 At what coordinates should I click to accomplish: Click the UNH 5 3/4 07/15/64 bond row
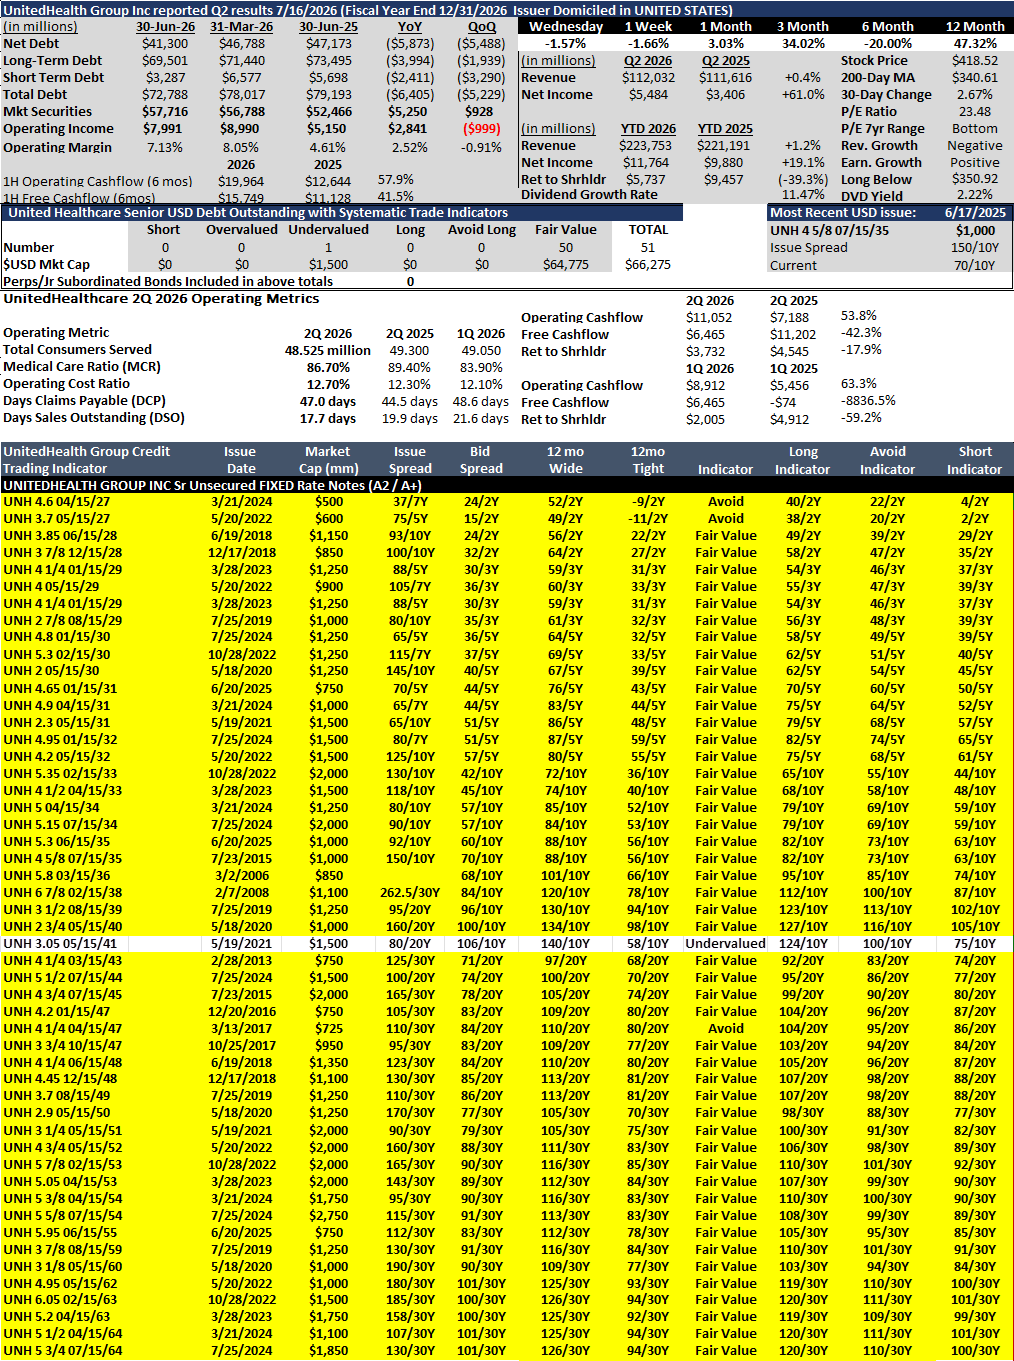tap(507, 1350)
